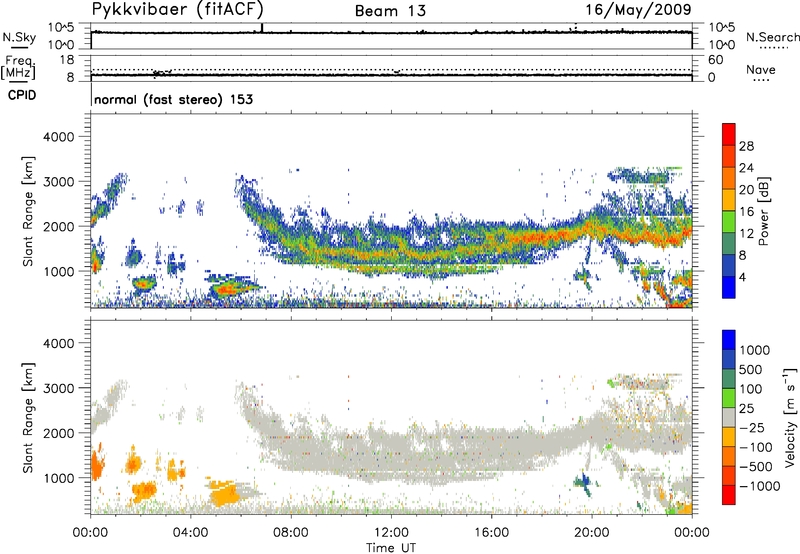
Task: Select the "Beam 13" heading
Action: tap(390, 11)
